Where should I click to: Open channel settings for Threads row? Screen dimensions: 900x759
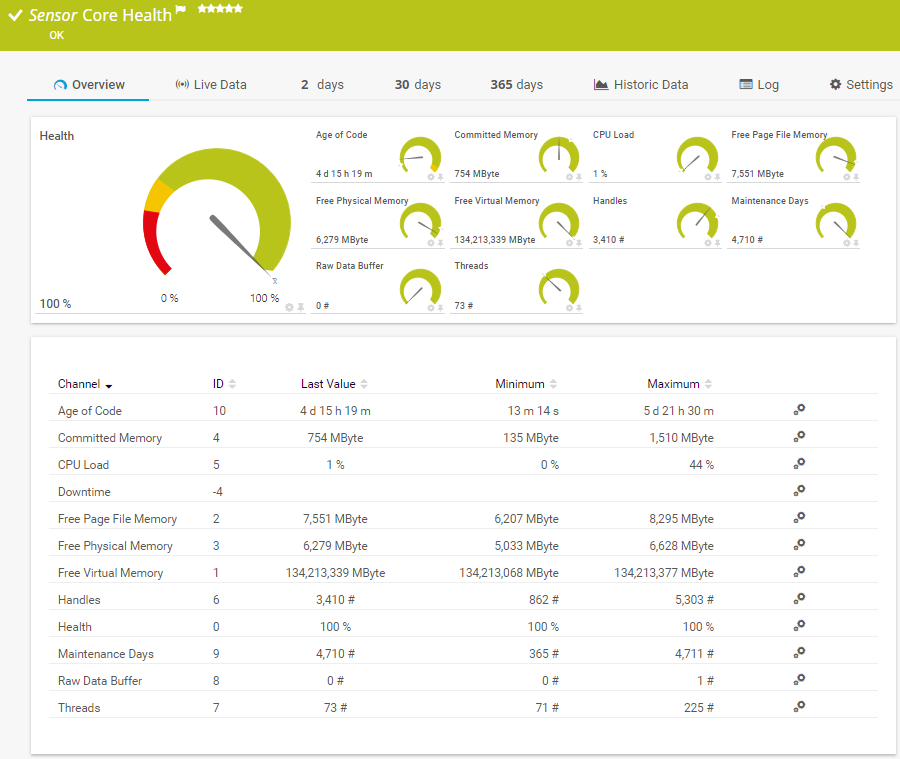(799, 706)
